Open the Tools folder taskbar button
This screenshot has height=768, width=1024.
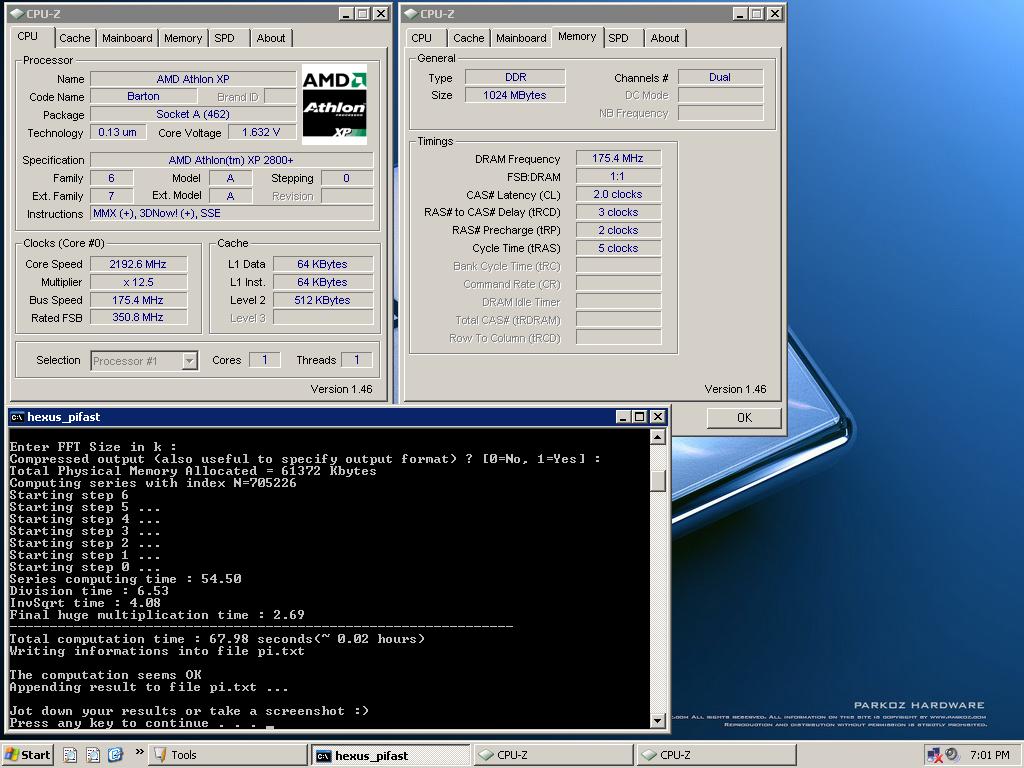point(227,755)
